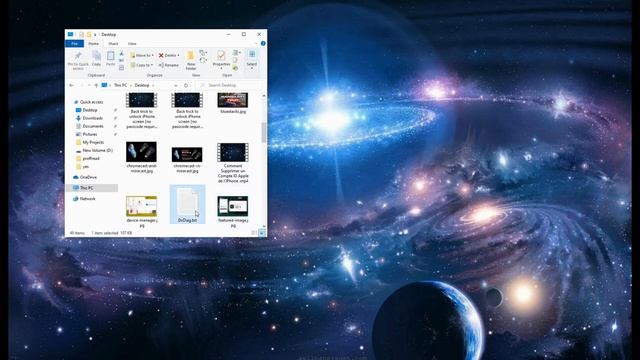Image resolution: width=640 pixels, height=360 pixels.
Task: Select the DxDiag.txt file
Action: (x=187, y=204)
